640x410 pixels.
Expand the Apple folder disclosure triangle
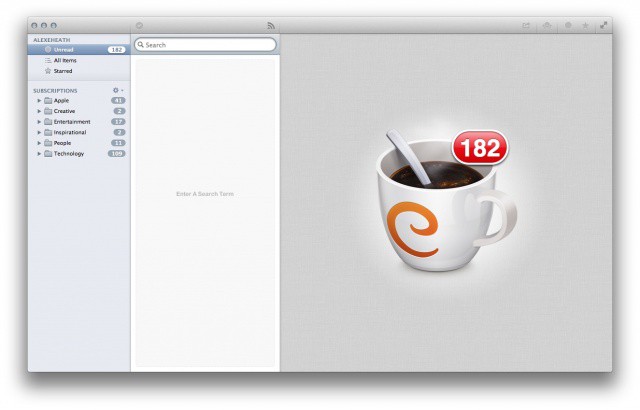[39, 101]
